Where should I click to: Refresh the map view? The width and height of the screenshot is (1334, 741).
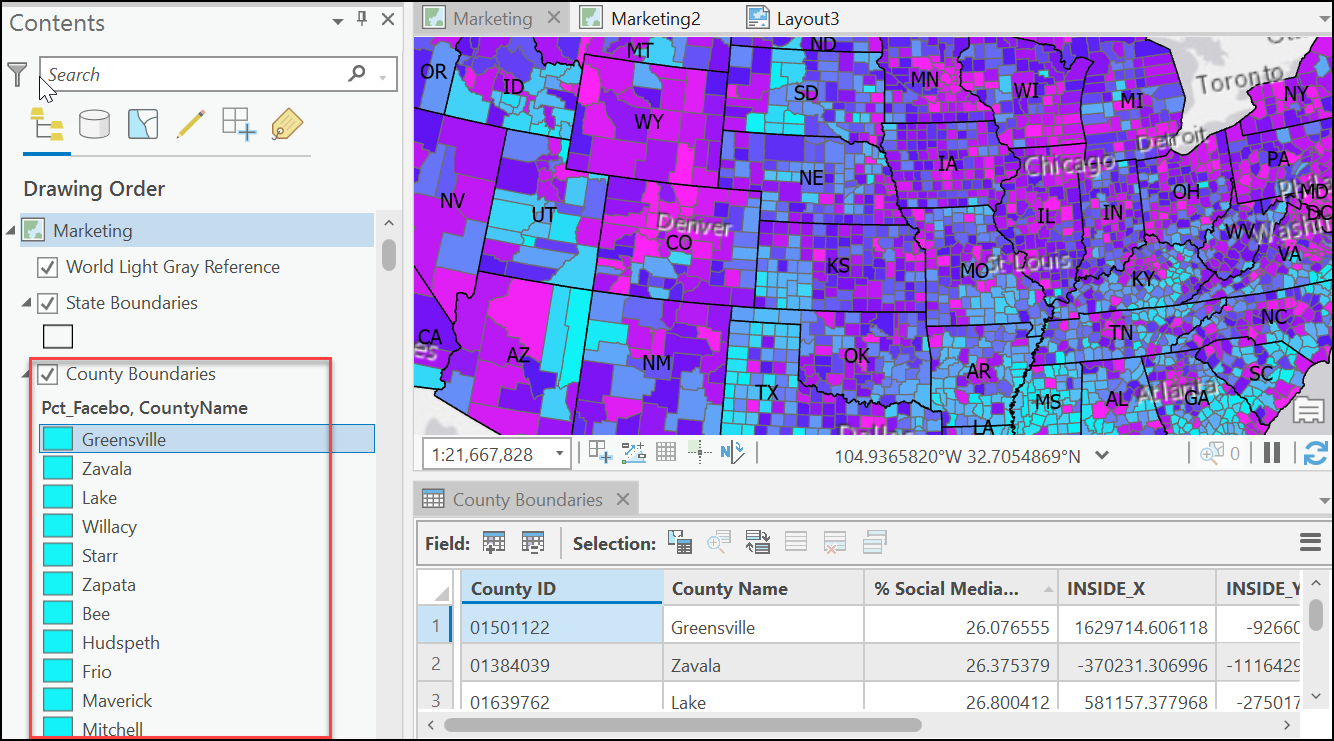pos(1316,453)
